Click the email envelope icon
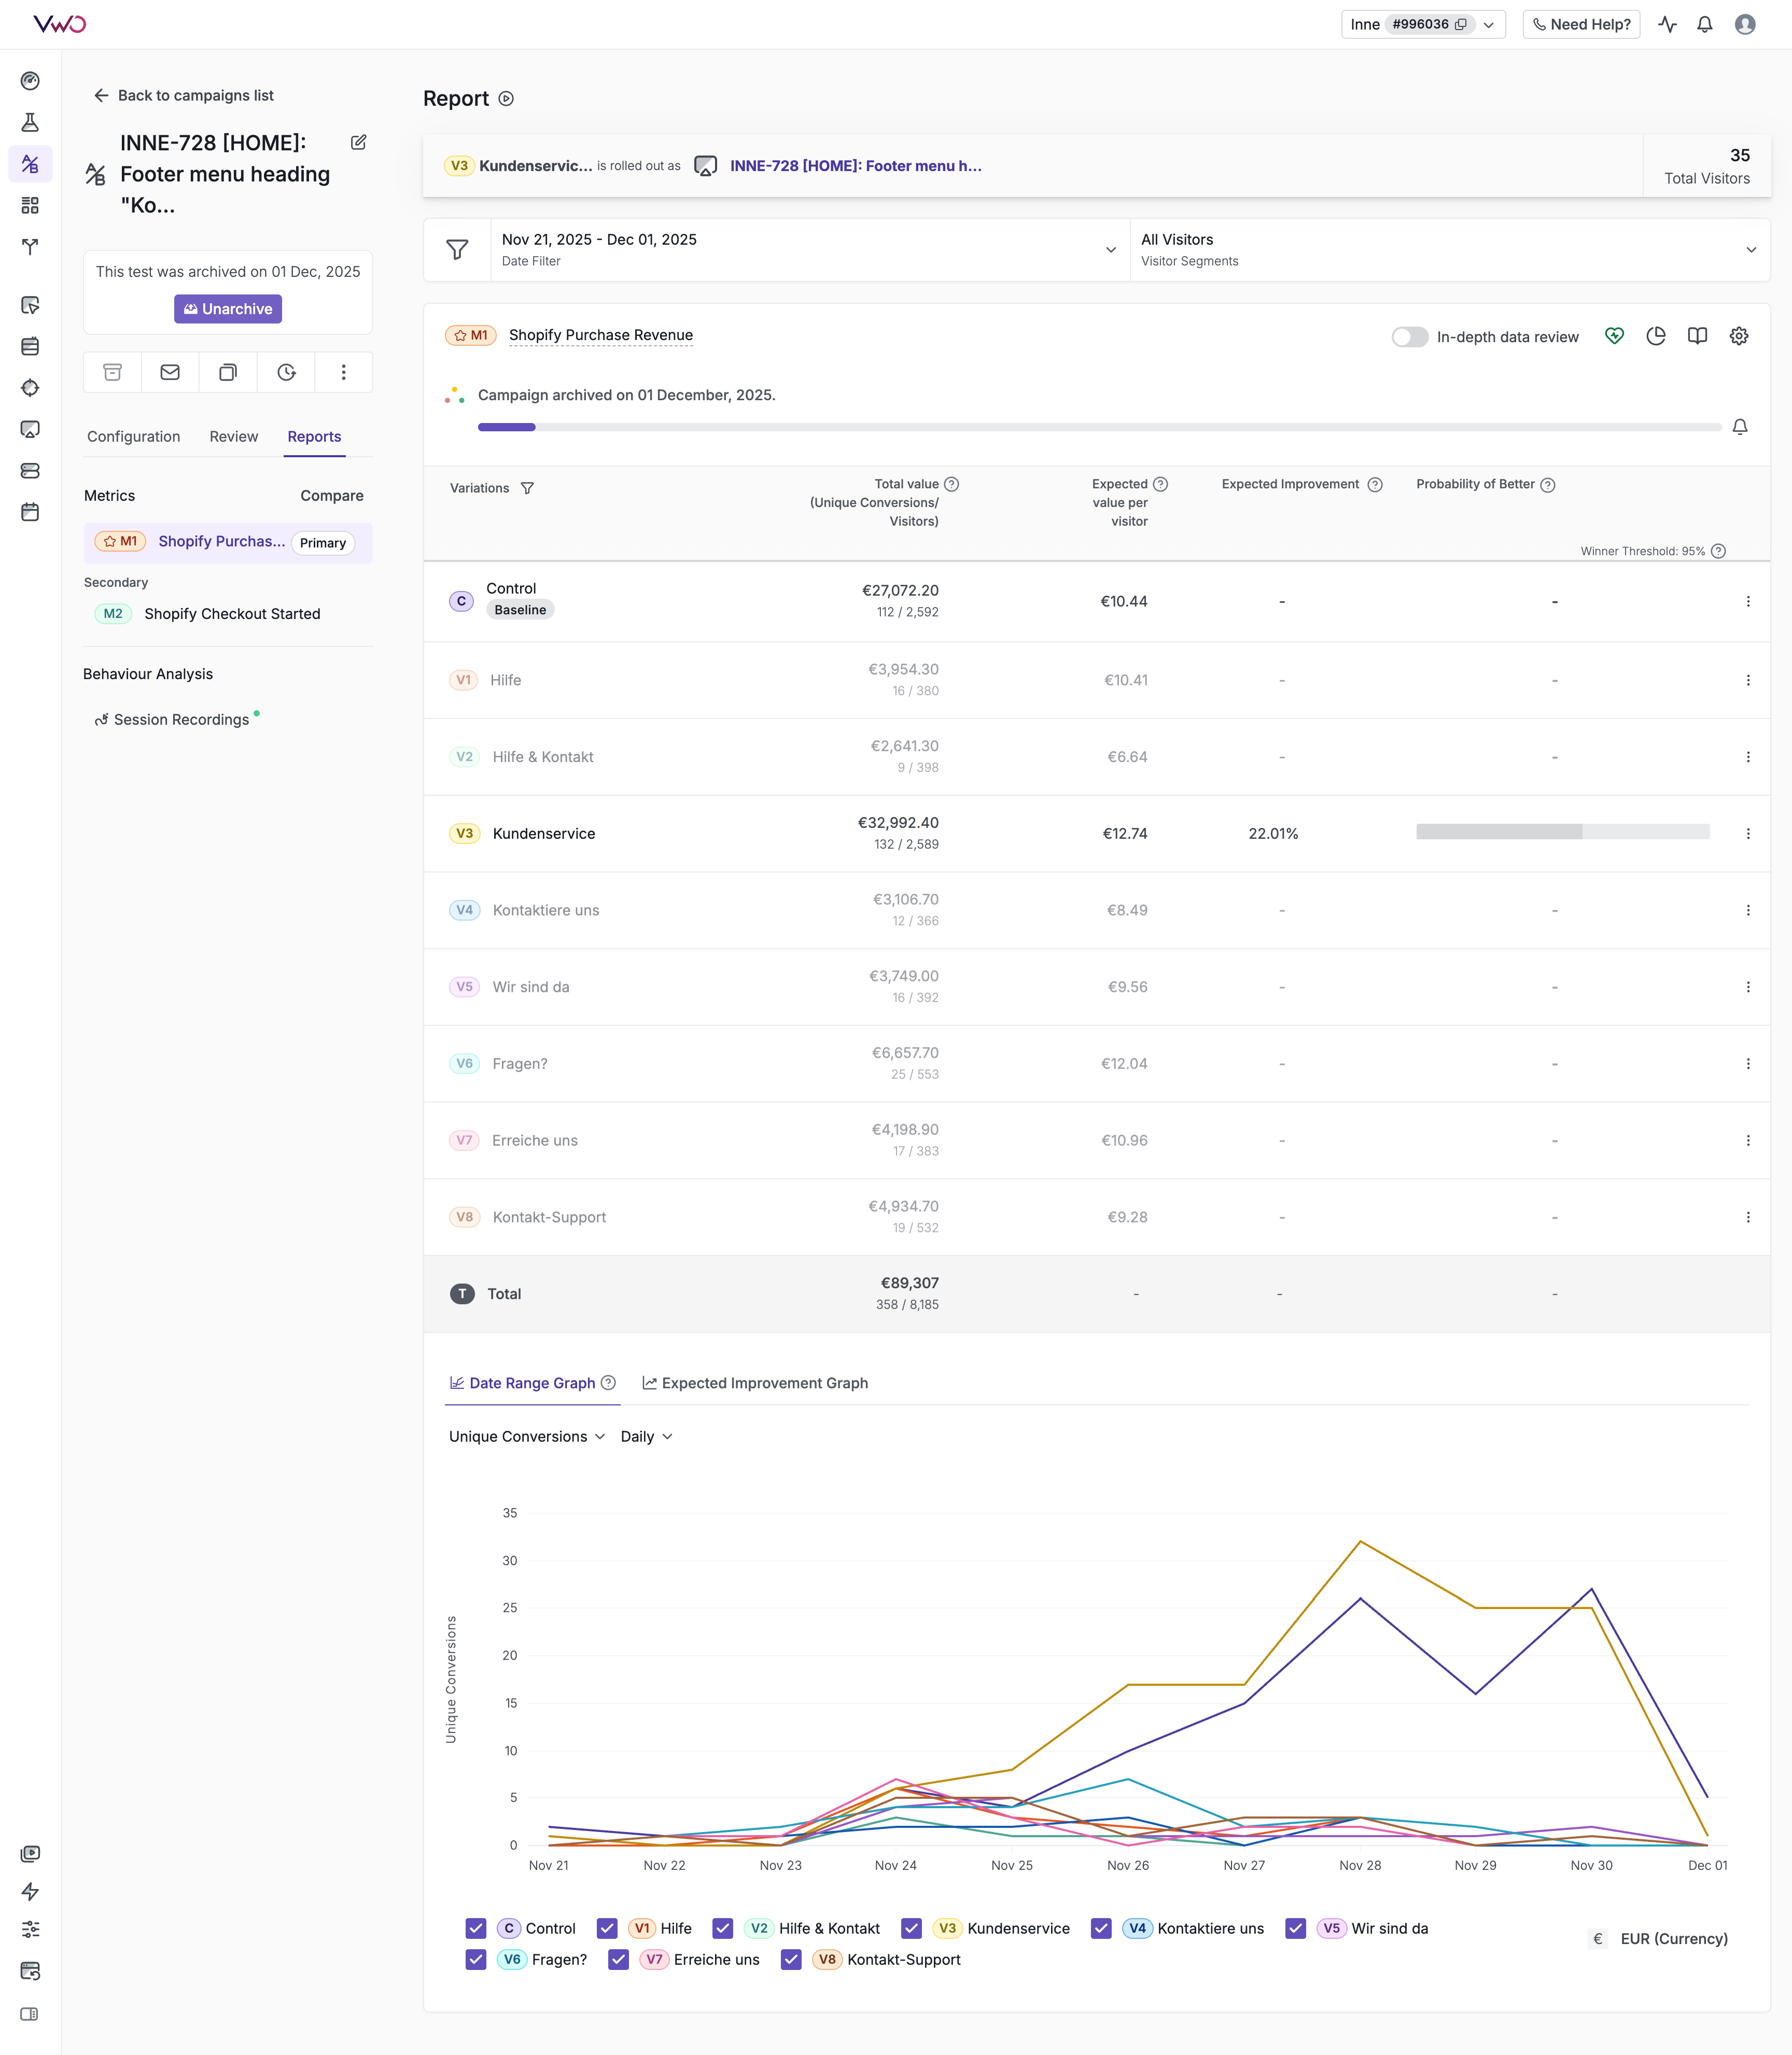The height and width of the screenshot is (2055, 1792). pyautogui.click(x=170, y=372)
